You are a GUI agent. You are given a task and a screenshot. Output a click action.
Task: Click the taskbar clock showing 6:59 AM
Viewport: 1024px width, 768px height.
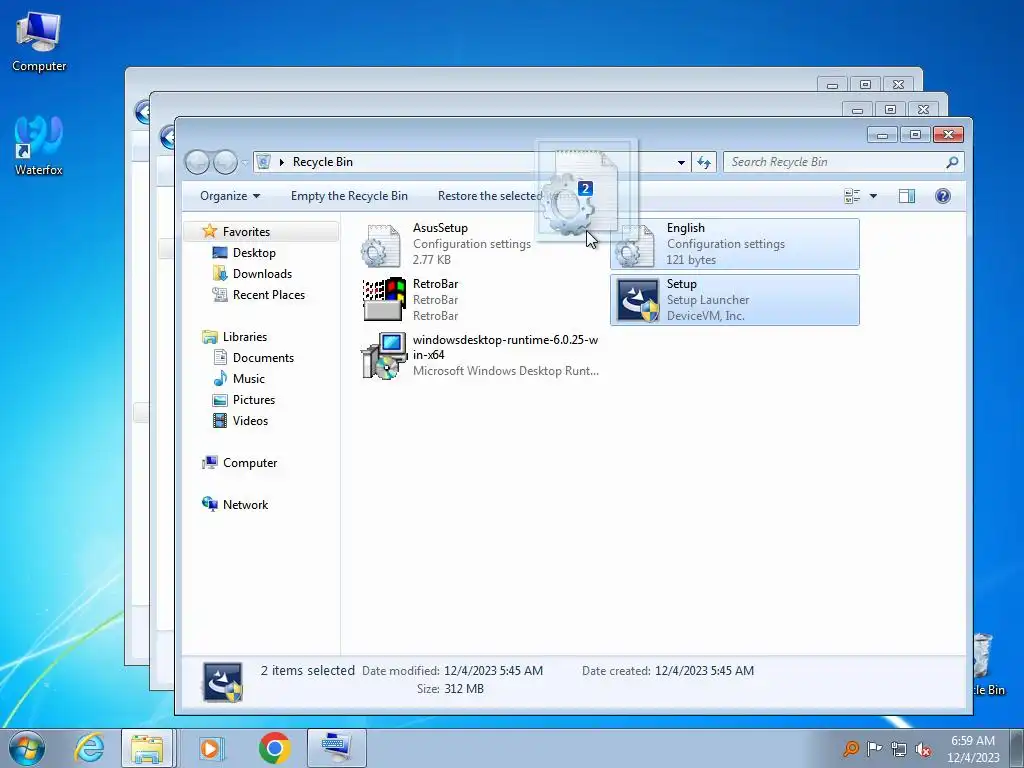point(973,741)
